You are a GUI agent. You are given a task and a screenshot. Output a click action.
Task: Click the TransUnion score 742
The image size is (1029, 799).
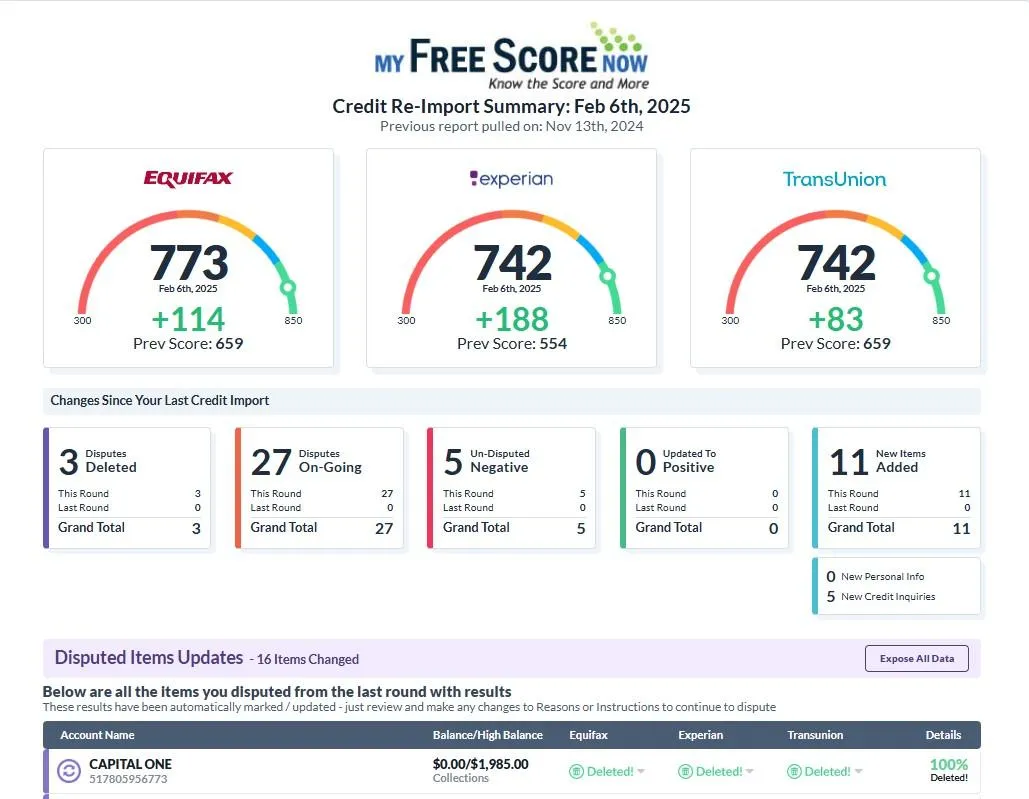(837, 262)
